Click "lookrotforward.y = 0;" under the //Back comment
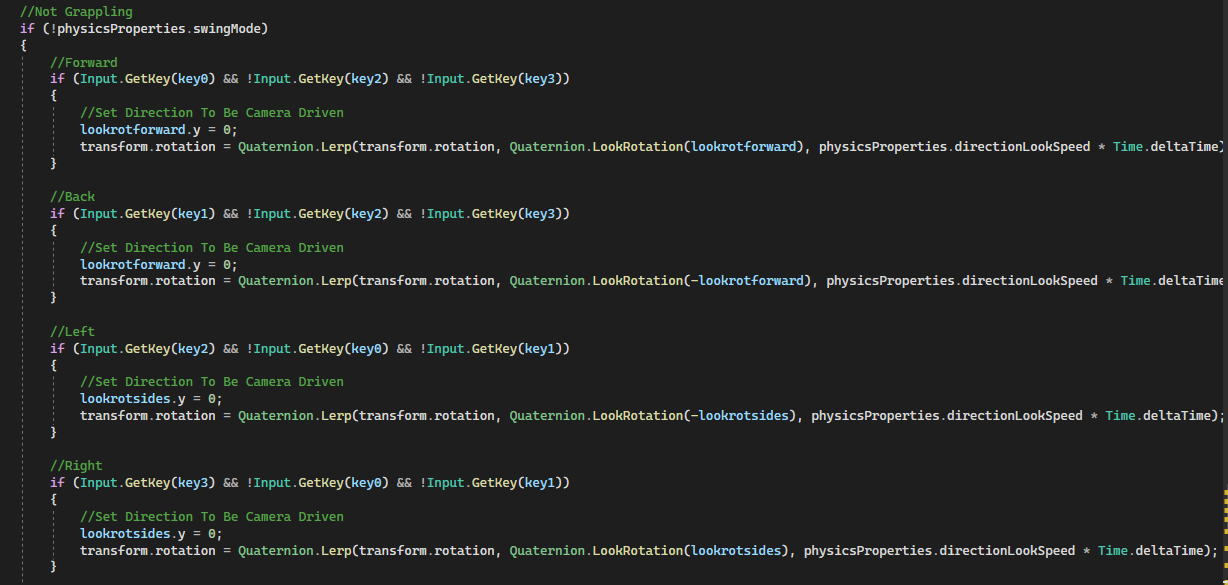1228x585 pixels. pyautogui.click(x=159, y=265)
